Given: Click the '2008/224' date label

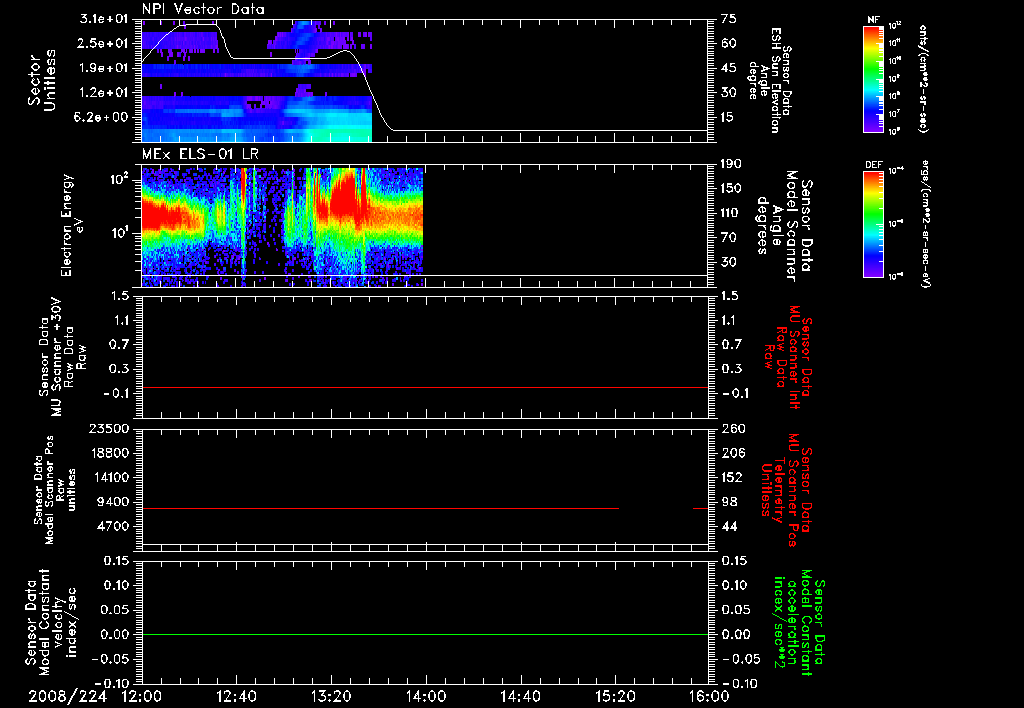Looking at the screenshot, I should 67,696.
